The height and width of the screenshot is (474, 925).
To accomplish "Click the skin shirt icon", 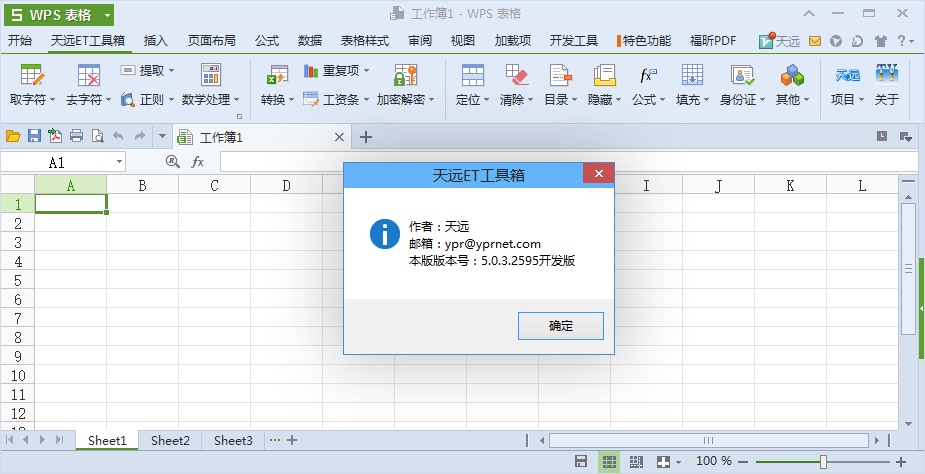I will (881, 41).
